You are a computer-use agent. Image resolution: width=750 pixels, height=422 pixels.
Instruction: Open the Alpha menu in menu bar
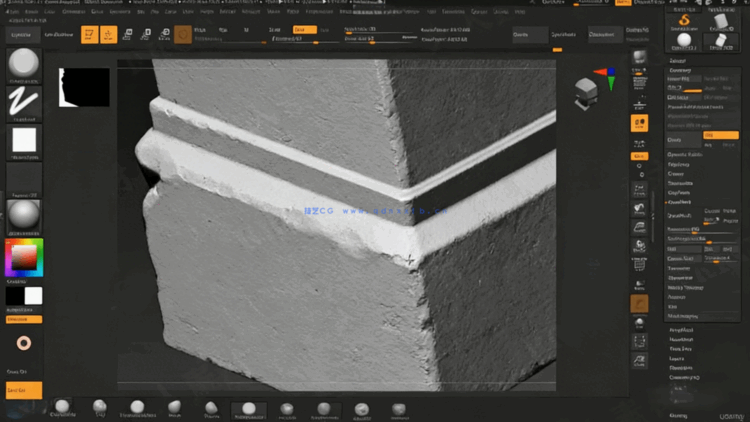pyautogui.click(x=13, y=11)
